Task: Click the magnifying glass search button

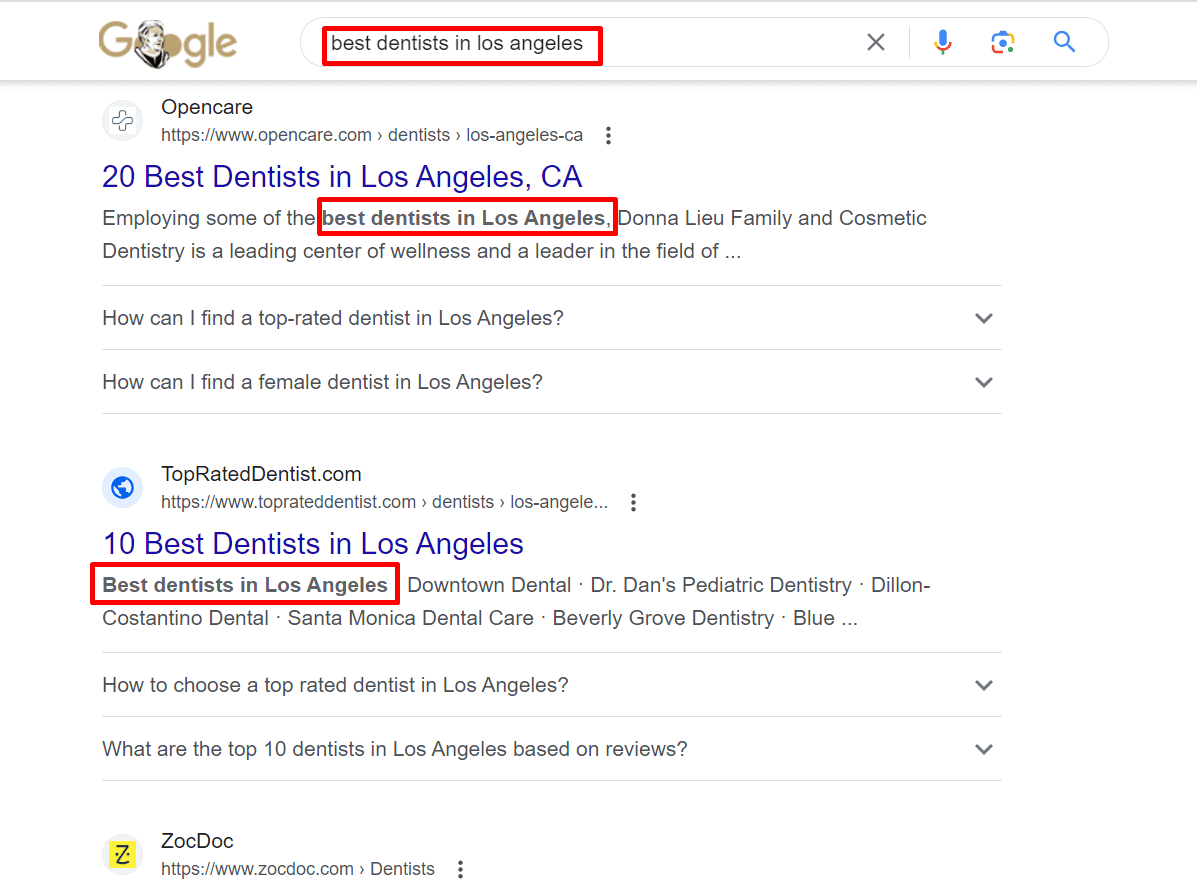Action: click(x=1064, y=42)
